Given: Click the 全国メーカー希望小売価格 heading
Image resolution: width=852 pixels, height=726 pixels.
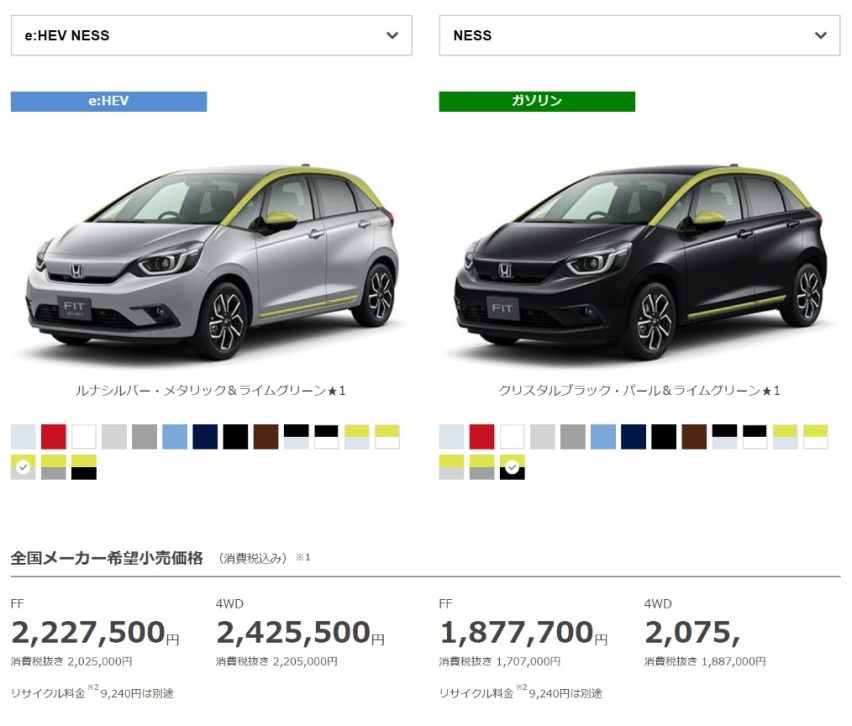Looking at the screenshot, I should click(x=107, y=558).
